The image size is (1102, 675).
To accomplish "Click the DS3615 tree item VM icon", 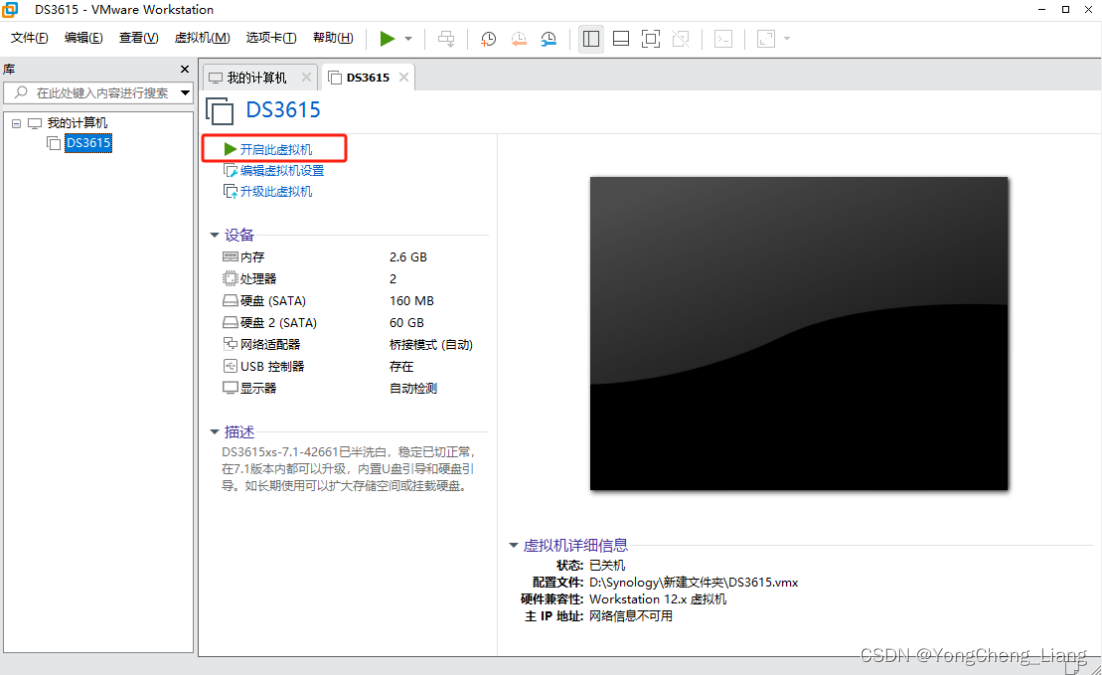I will pos(53,143).
